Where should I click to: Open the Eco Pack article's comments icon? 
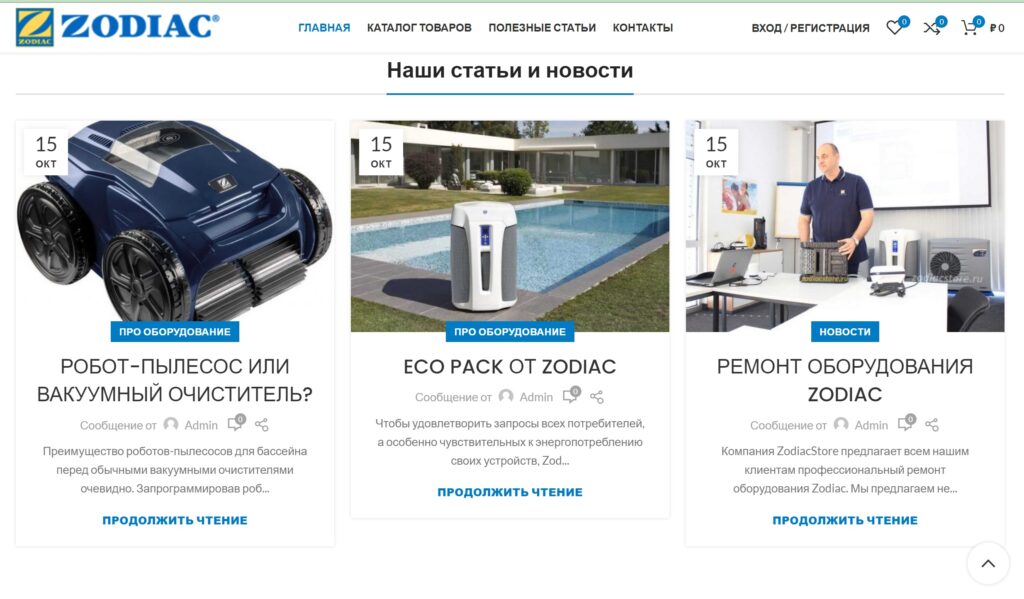pyautogui.click(x=571, y=396)
